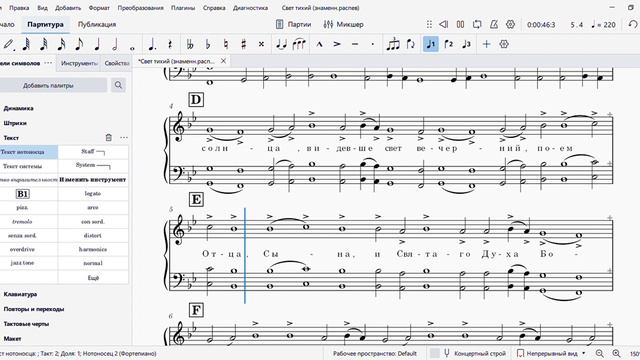Open the Правка menu

[19, 8]
